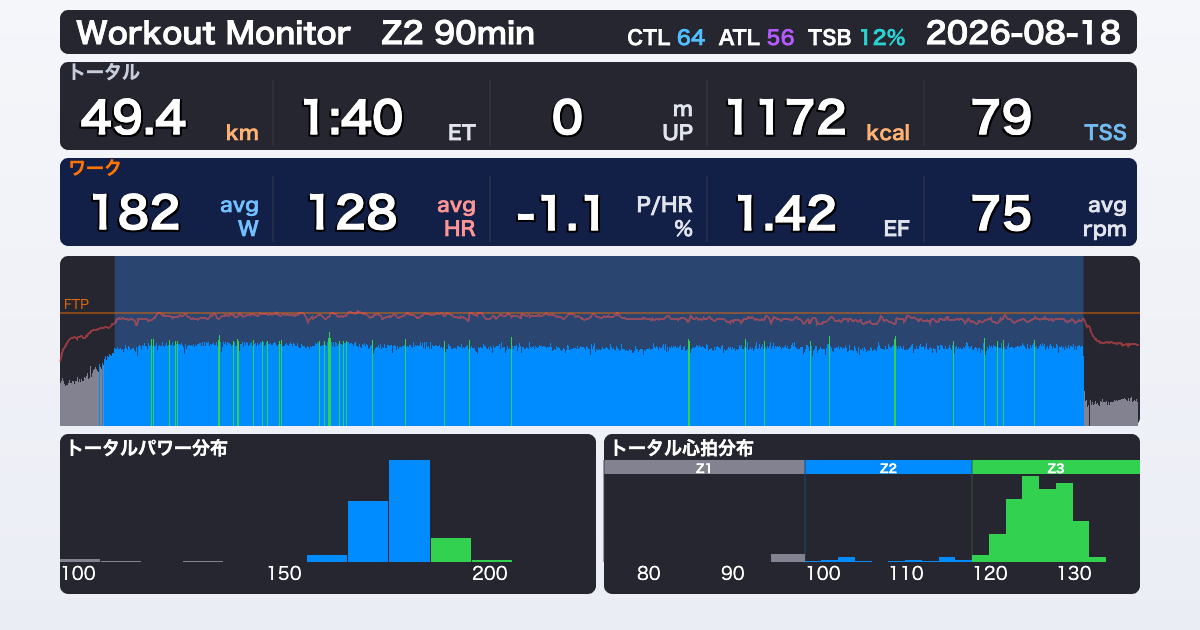Viewport: 1200px width, 630px height.
Task: Select the Z2 heart rate zone header
Action: pos(888,467)
